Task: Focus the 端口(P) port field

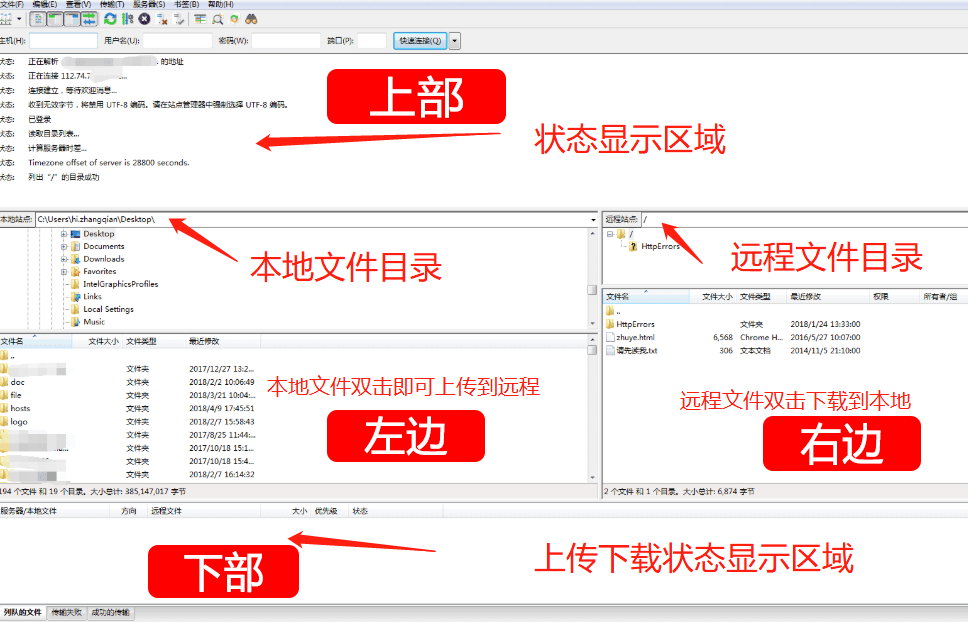Action: [372, 41]
